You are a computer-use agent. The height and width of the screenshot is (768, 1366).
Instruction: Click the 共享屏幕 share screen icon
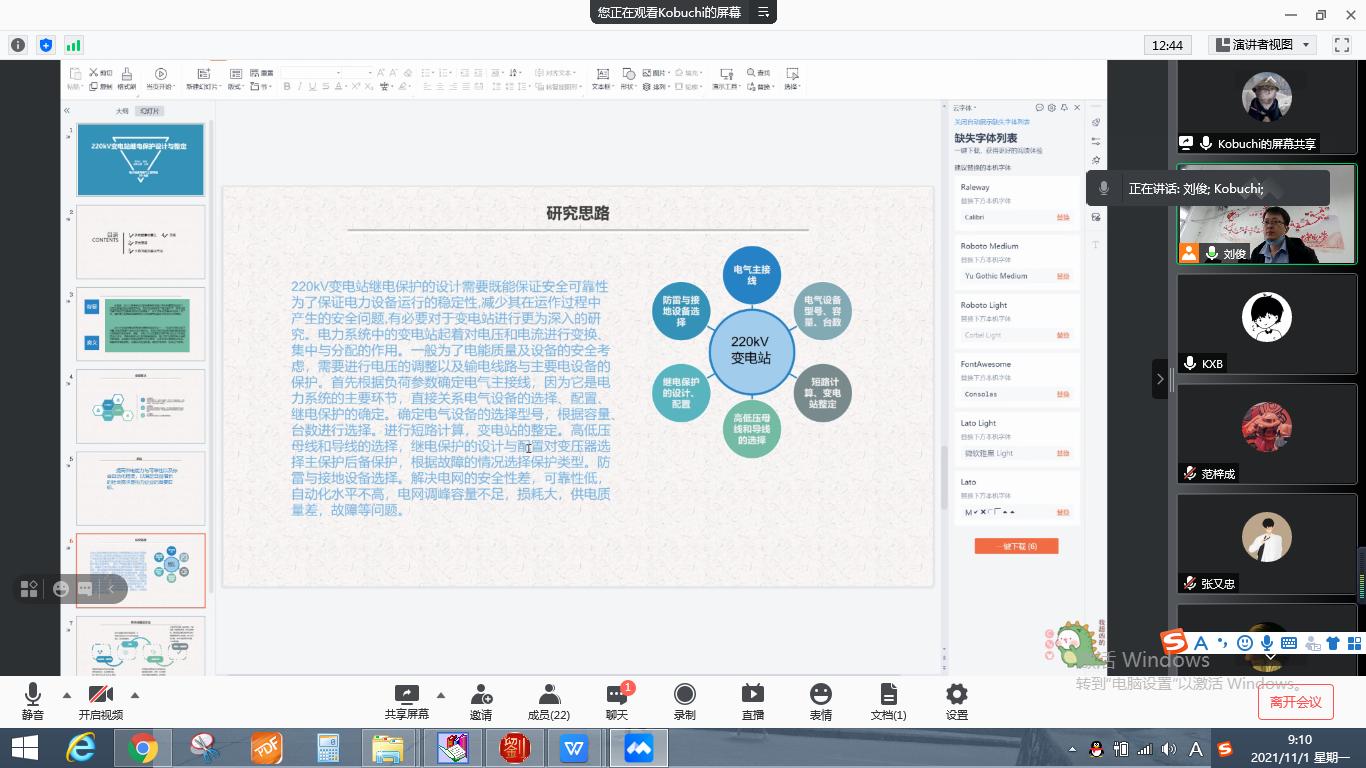click(406, 701)
